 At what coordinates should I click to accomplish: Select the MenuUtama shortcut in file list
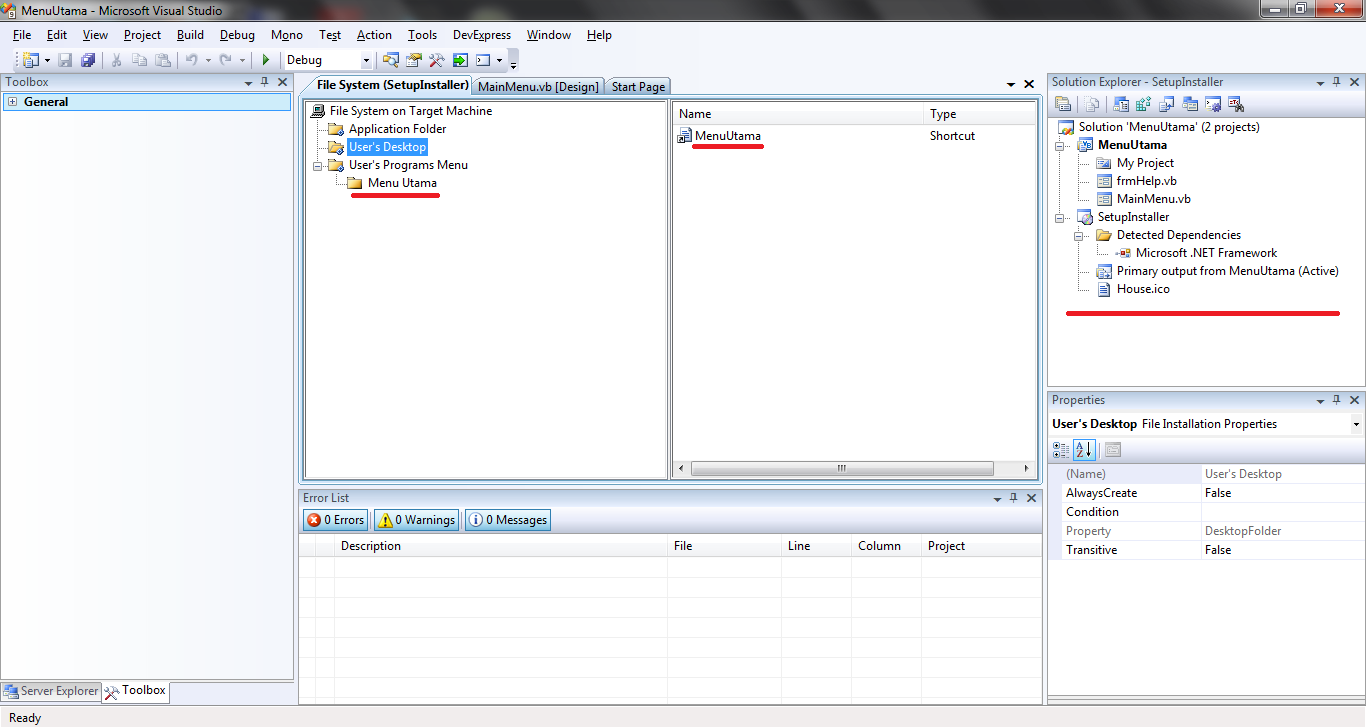click(727, 136)
